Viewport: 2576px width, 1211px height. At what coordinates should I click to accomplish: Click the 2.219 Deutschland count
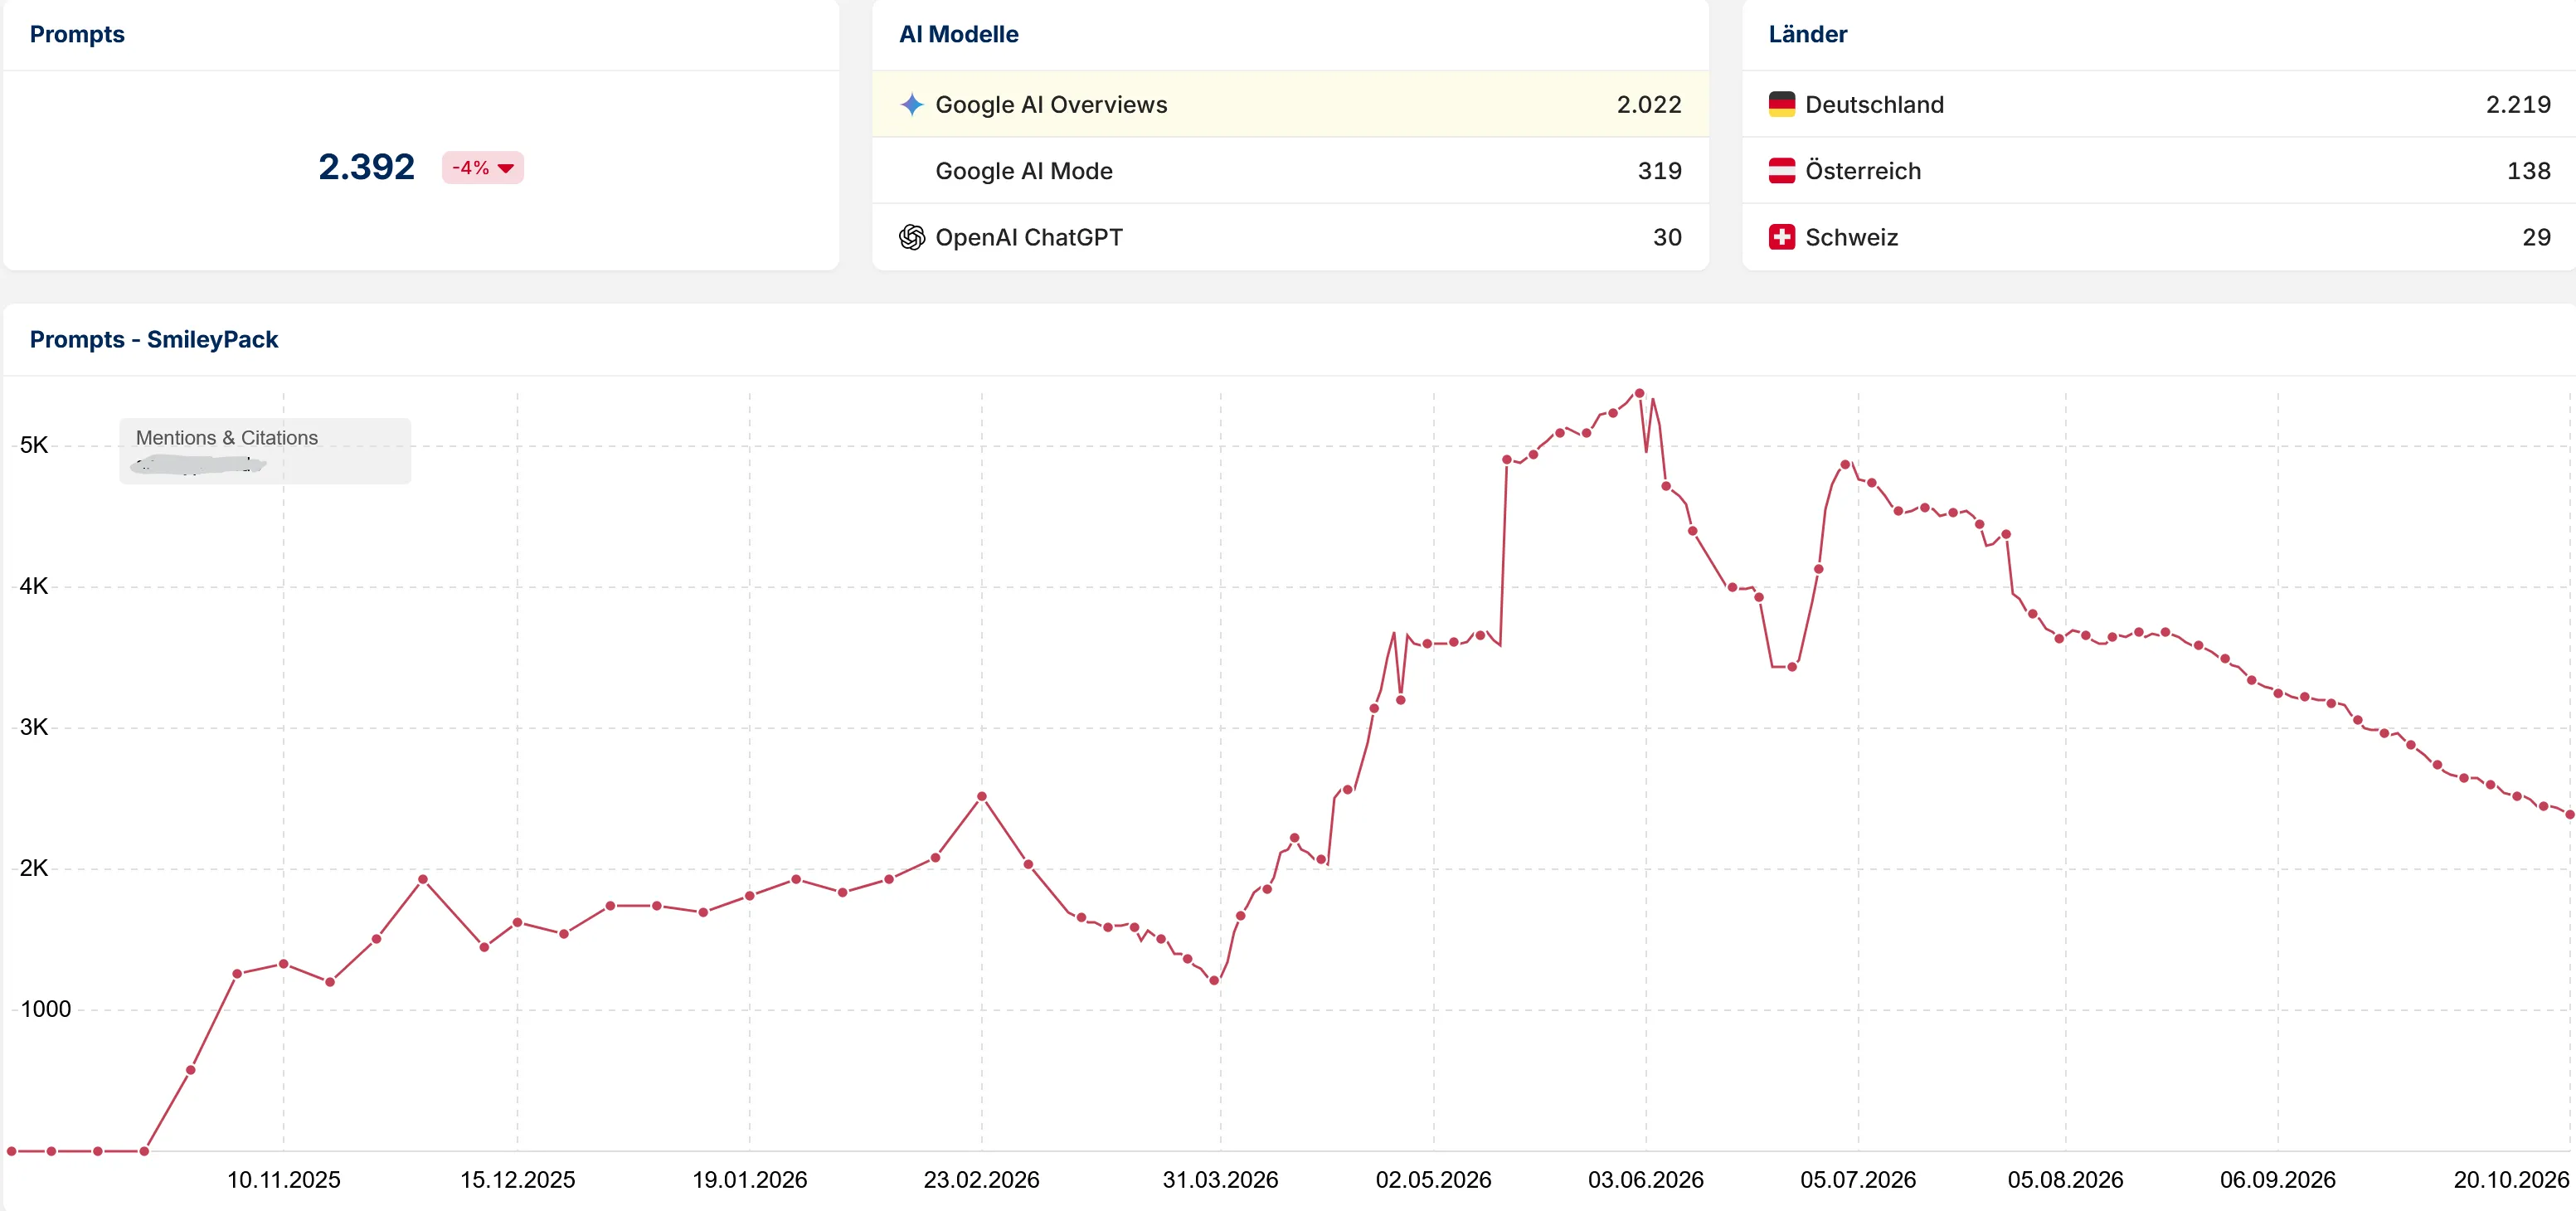2518,104
